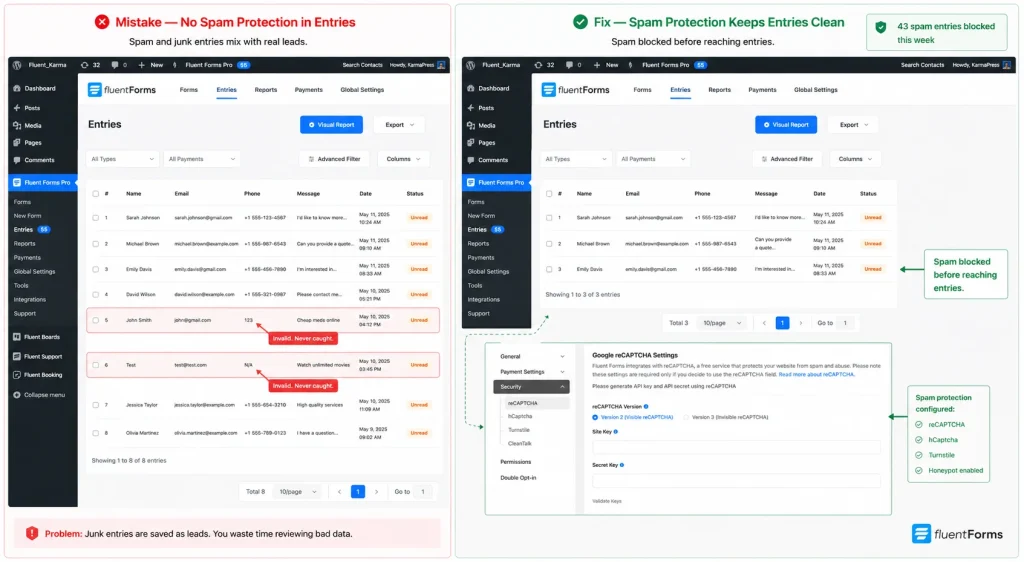
Task: Change 10/page selector in Mistake panel
Action: pos(298,492)
